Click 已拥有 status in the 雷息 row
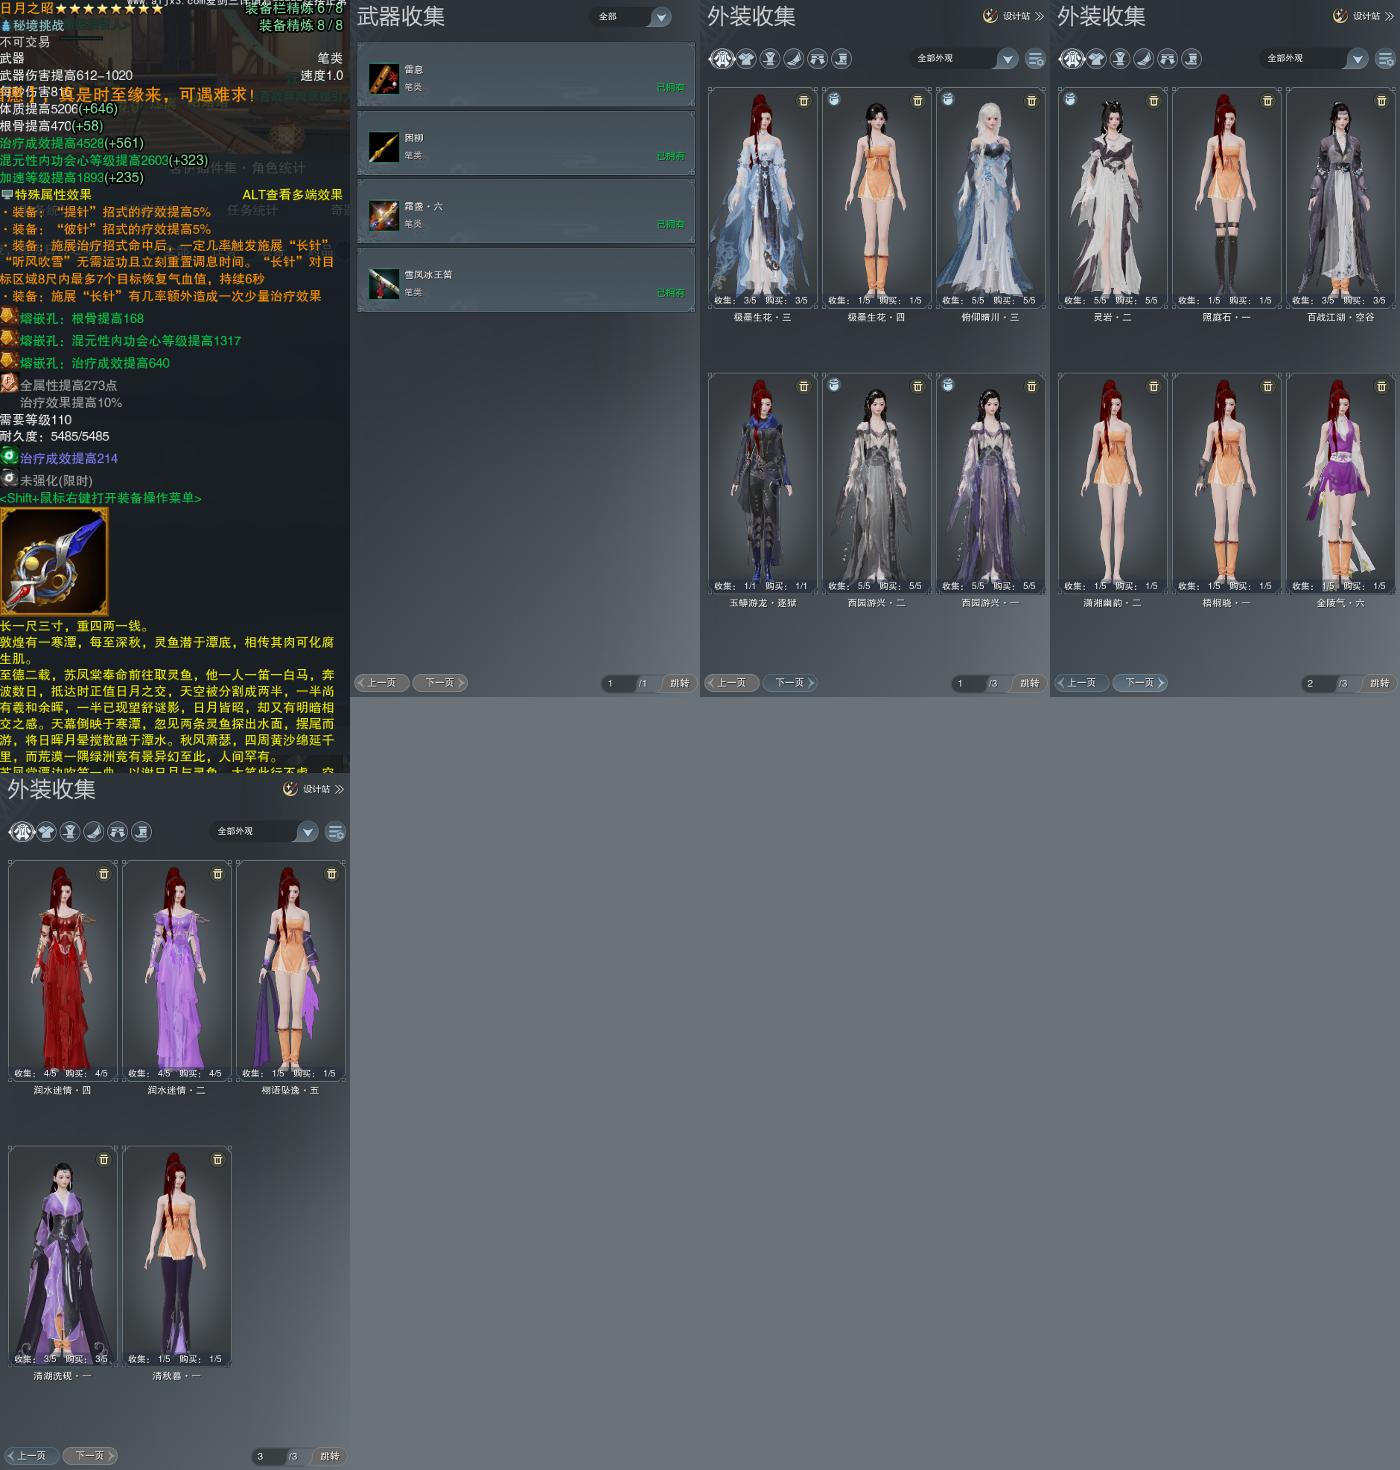The width and height of the screenshot is (1400, 1470). pos(671,88)
